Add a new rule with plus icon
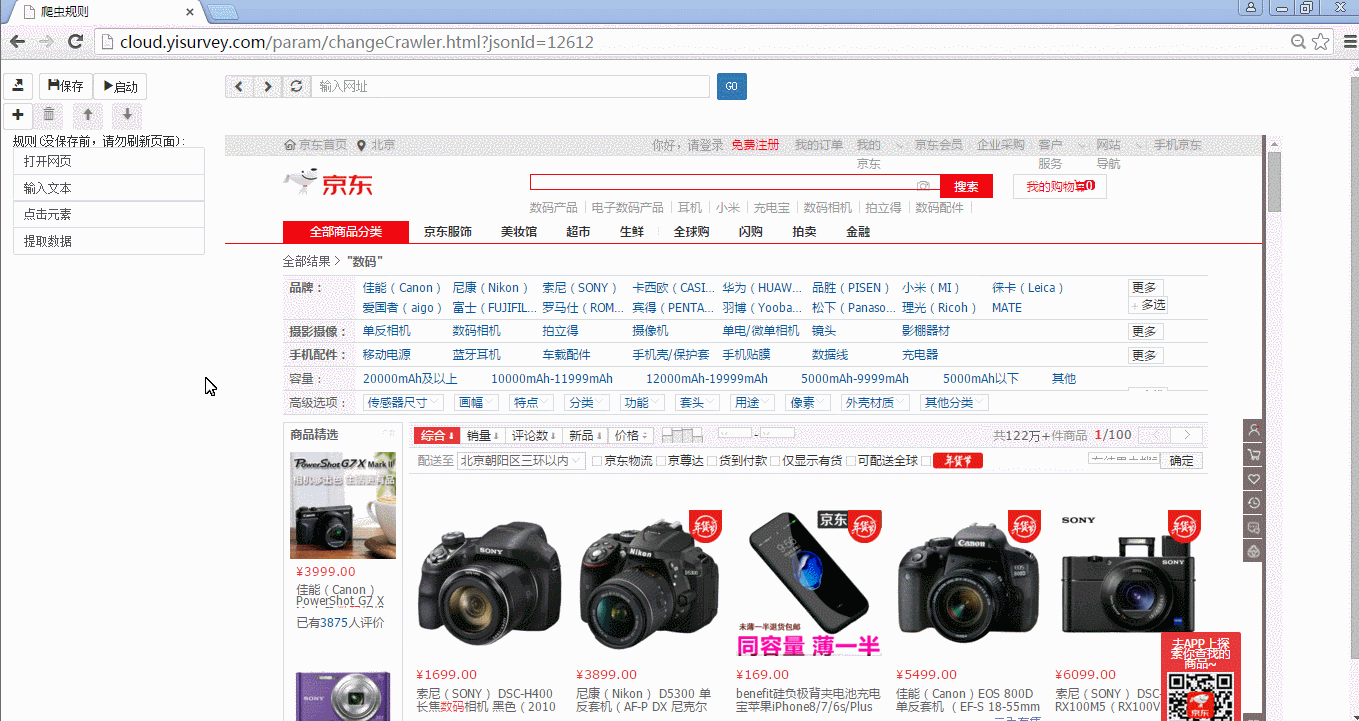Viewport: 1359px width, 721px height. [18, 115]
